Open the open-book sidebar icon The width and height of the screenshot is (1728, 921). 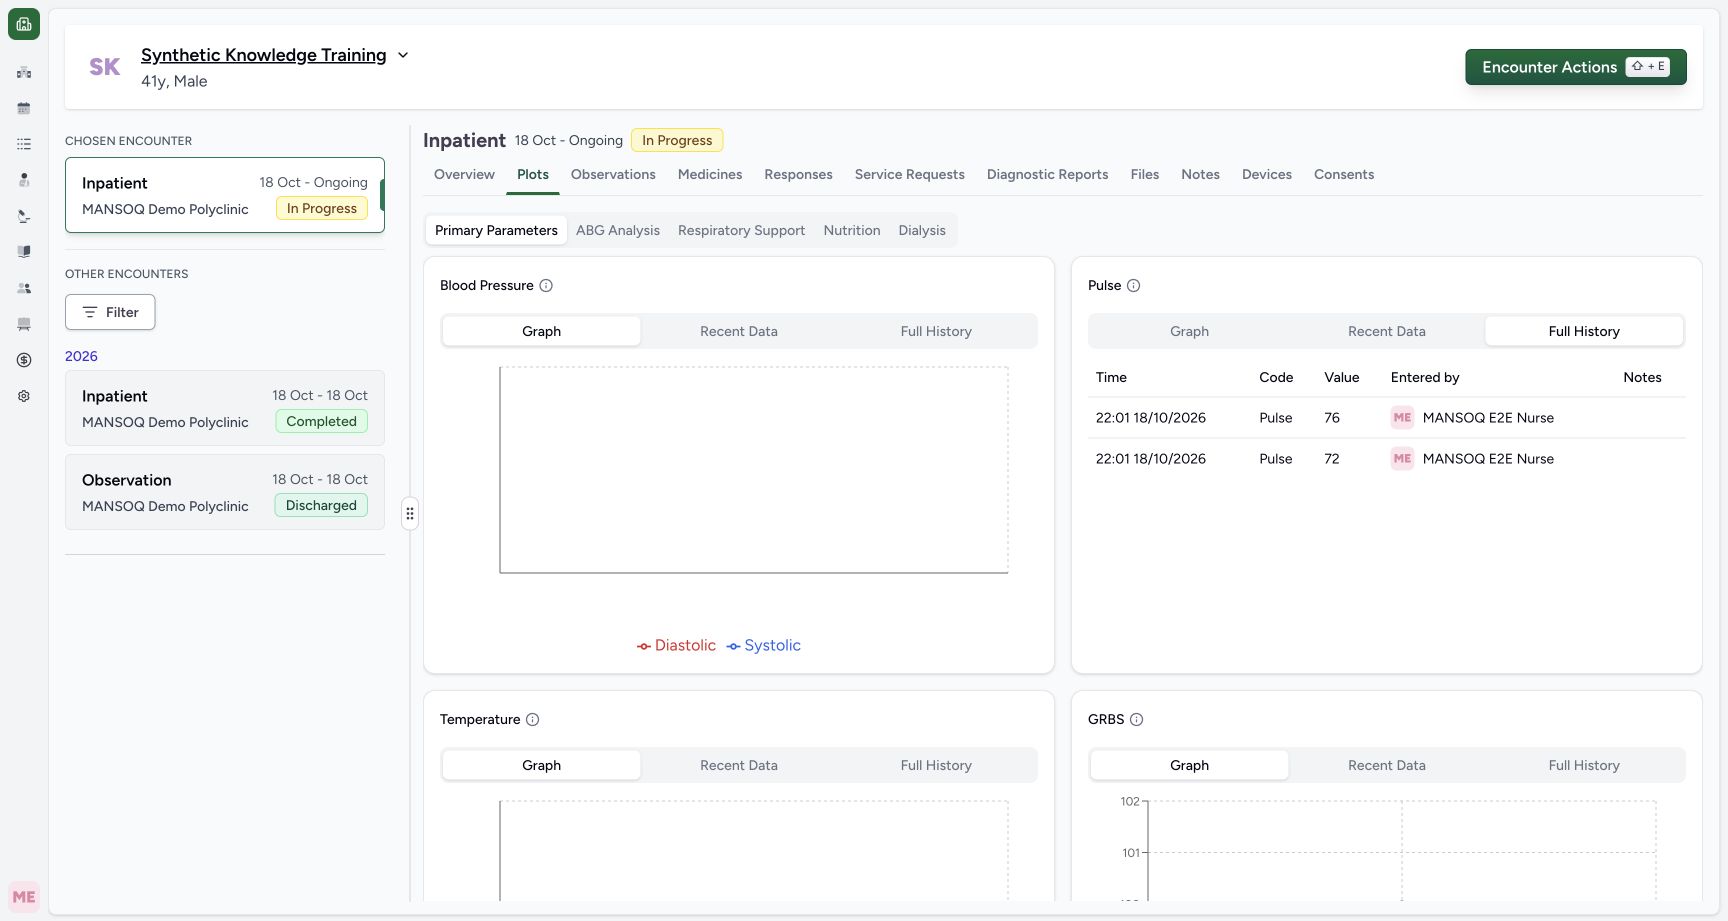[x=24, y=252]
